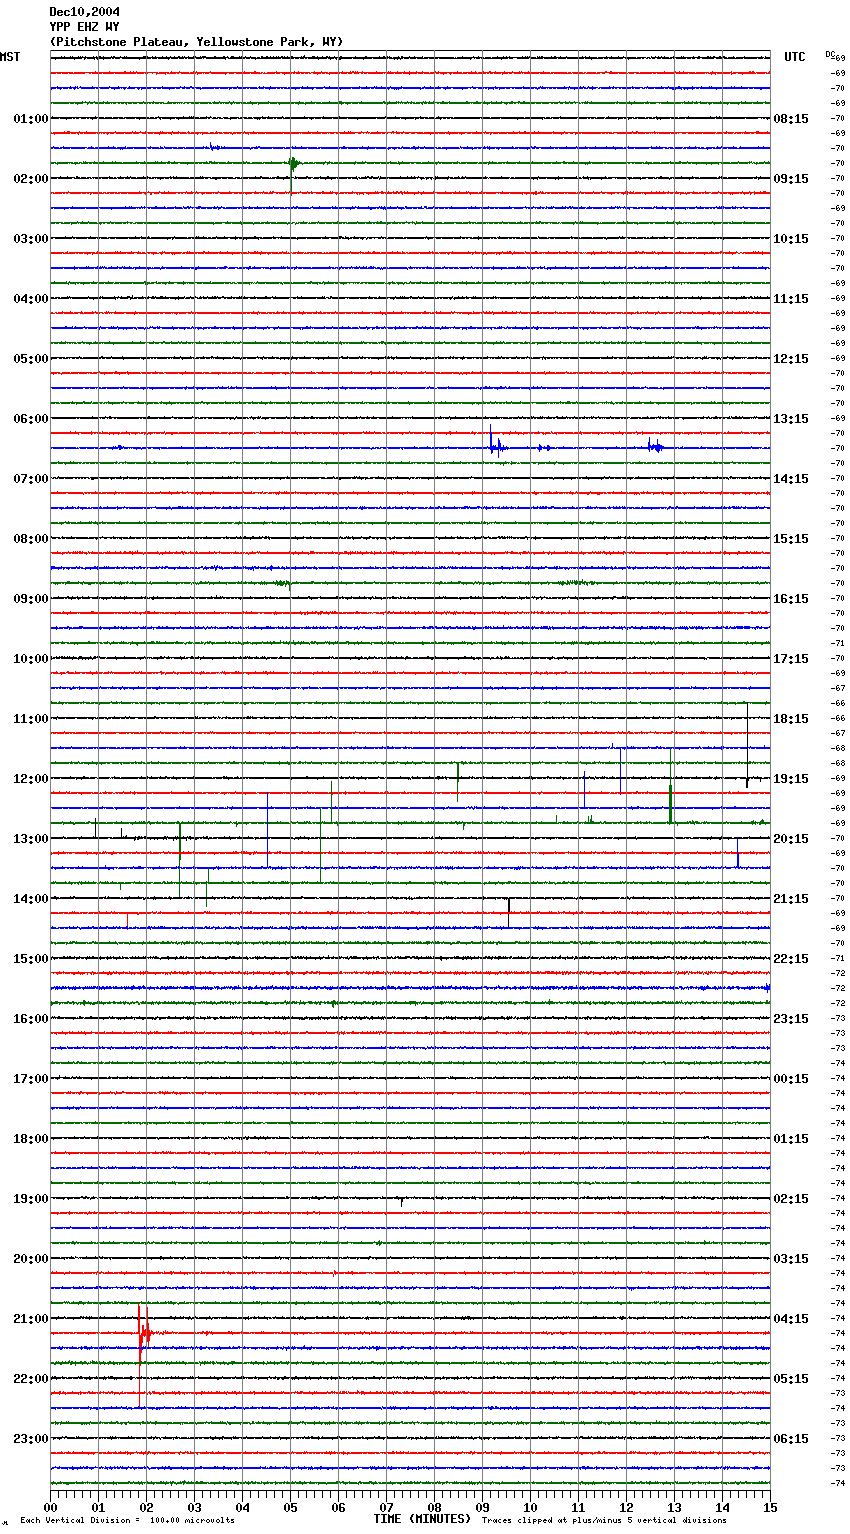This screenshot has height=1534, width=850.
Task: Select the 04:00 MST time label
Action: [x=31, y=299]
